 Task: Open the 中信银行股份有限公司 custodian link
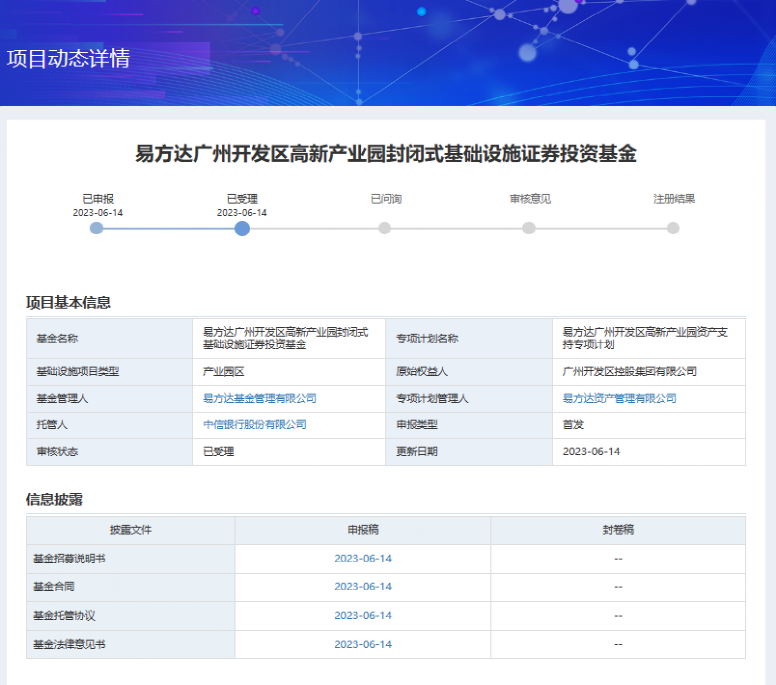pyautogui.click(x=255, y=425)
